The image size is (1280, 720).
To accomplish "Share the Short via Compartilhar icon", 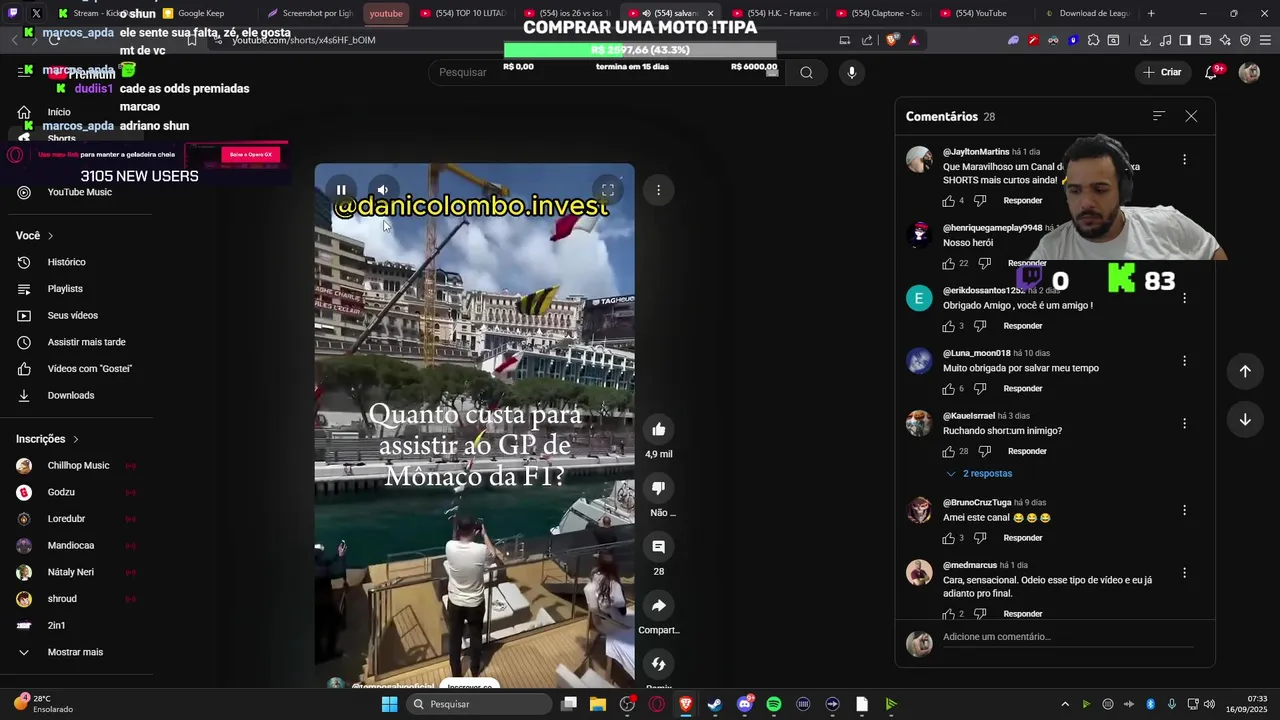I will click(x=658, y=606).
